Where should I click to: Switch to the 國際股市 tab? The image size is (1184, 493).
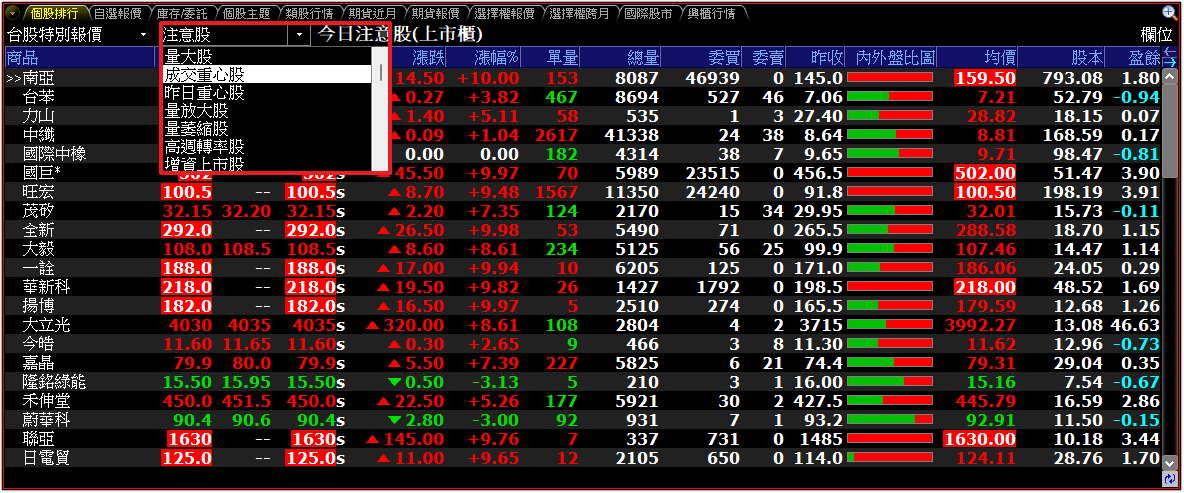point(648,13)
